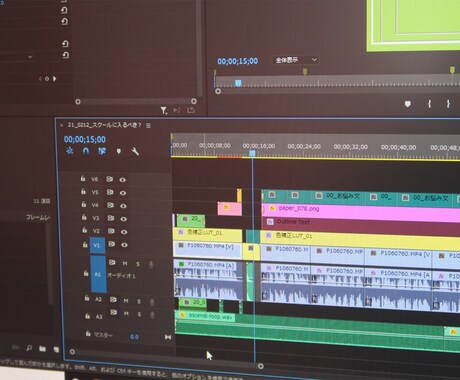460x380 pixels.
Task: Click timeline ruler playhead handle
Action: tap(252, 153)
